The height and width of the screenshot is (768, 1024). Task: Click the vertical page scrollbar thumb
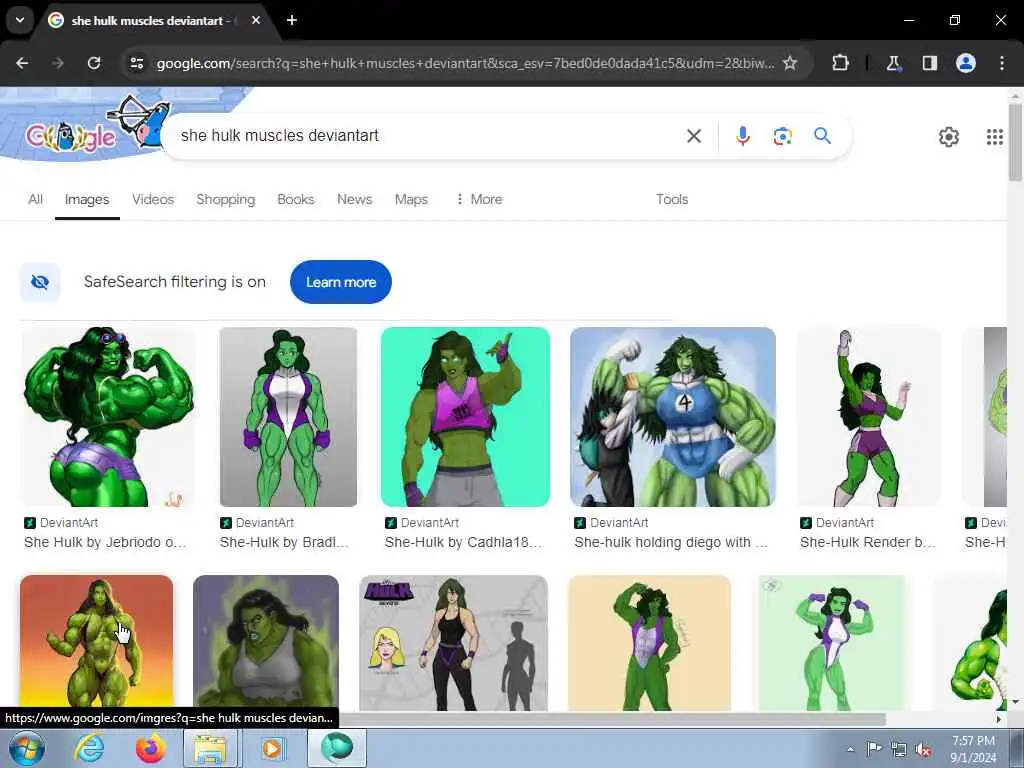[x=1015, y=140]
